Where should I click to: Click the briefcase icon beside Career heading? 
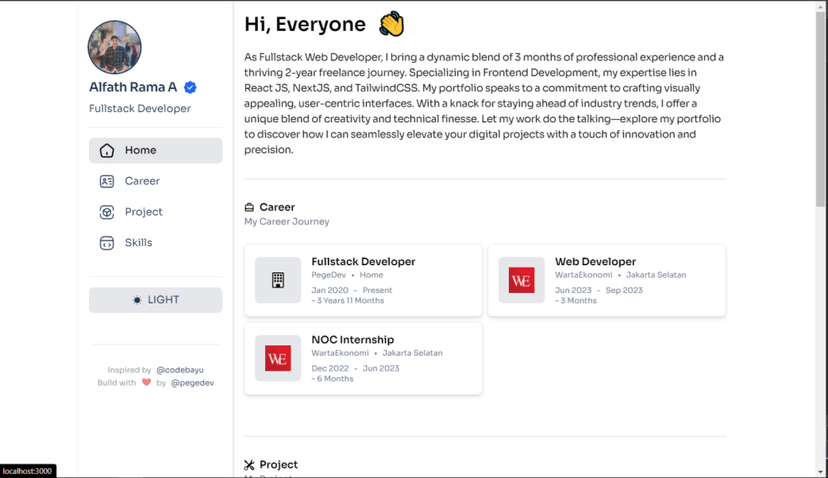tap(249, 207)
